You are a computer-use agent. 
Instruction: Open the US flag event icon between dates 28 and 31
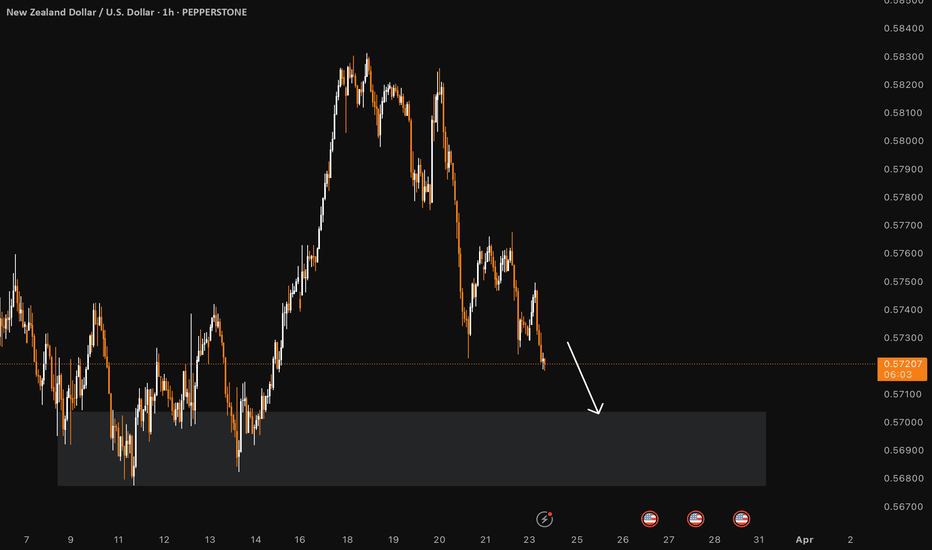(x=741, y=519)
